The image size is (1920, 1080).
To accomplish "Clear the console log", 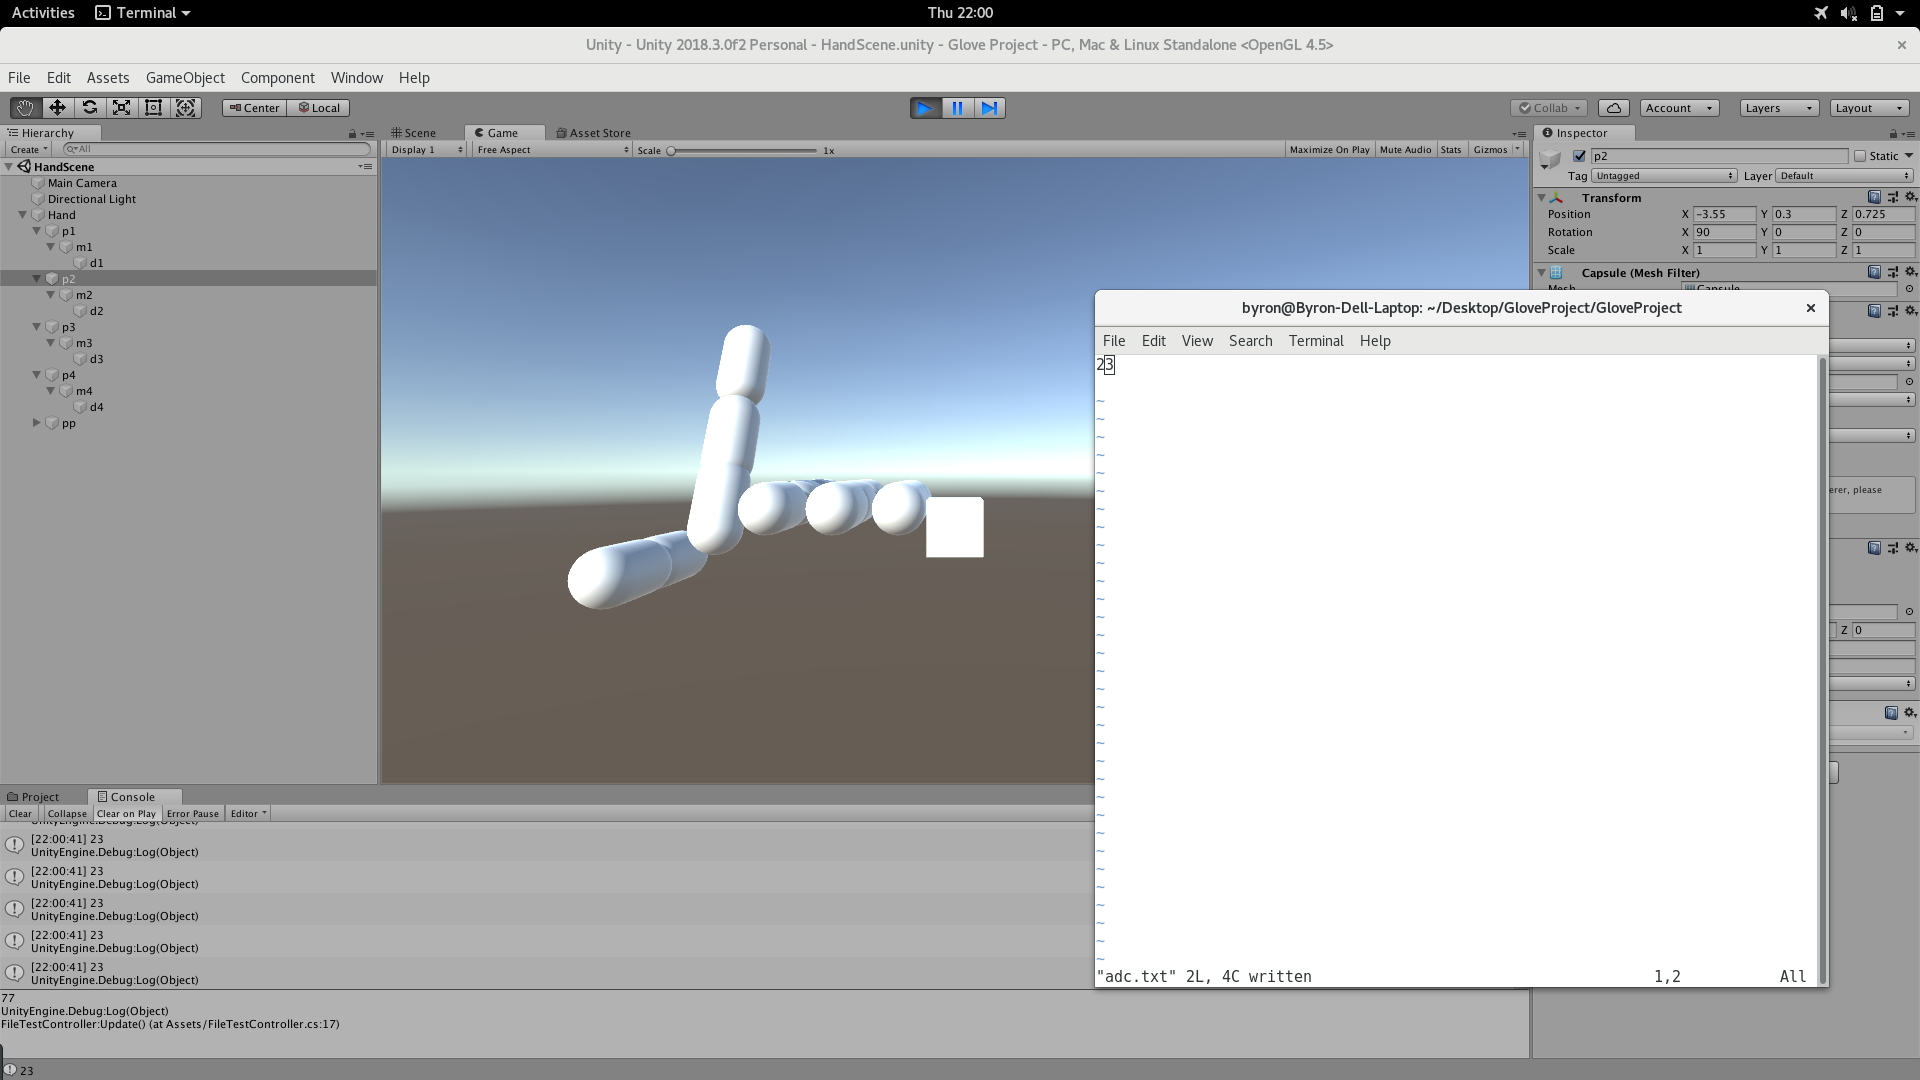I will pos(20,814).
